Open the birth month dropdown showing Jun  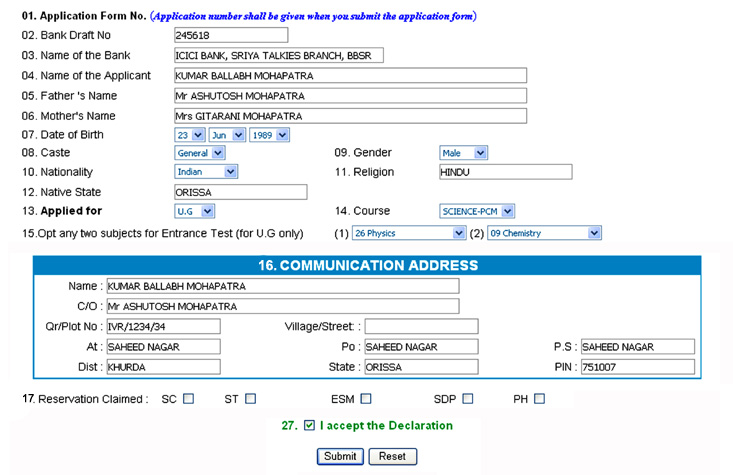227,135
